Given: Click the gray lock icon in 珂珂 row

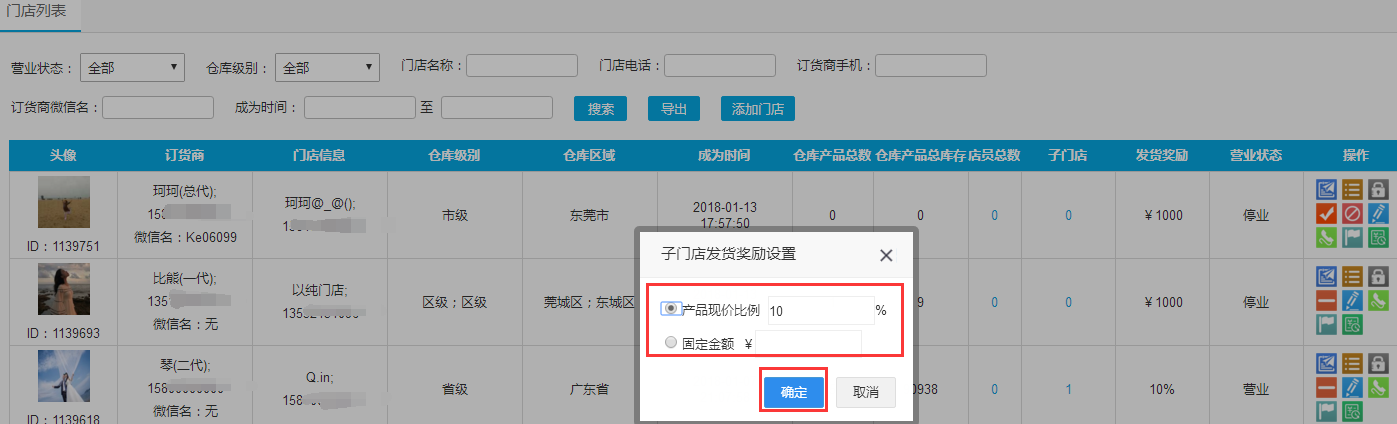Looking at the screenshot, I should [1378, 190].
